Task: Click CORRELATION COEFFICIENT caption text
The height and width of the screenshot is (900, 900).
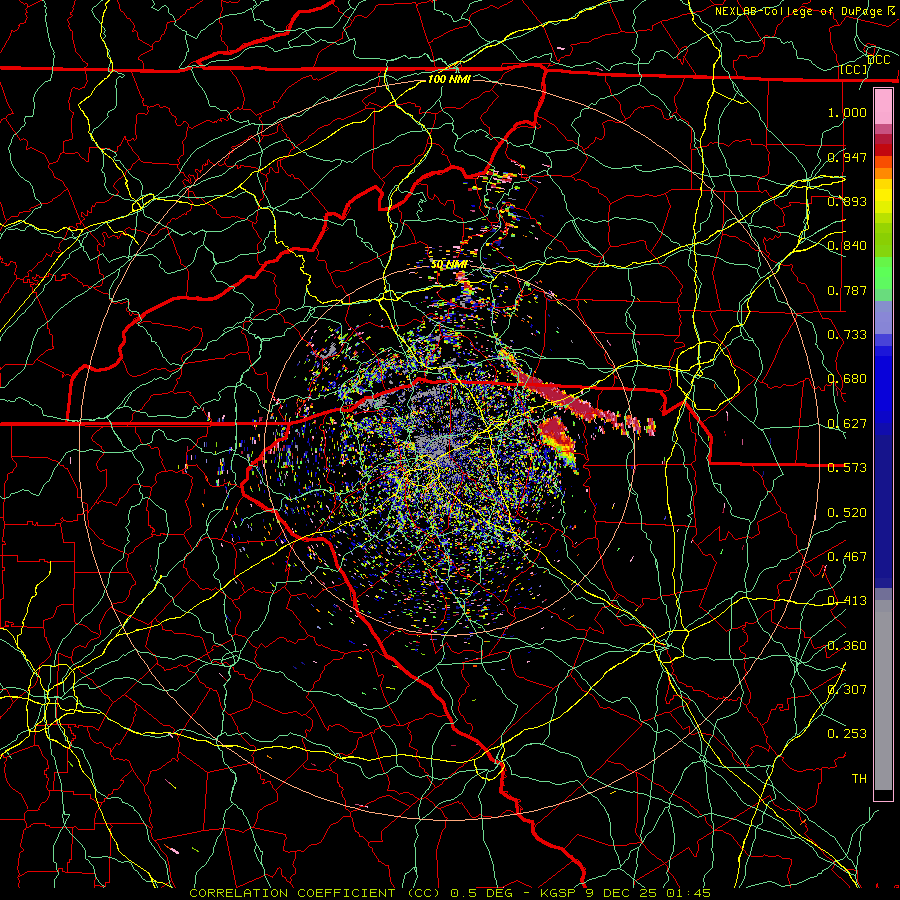Action: pyautogui.click(x=292, y=893)
